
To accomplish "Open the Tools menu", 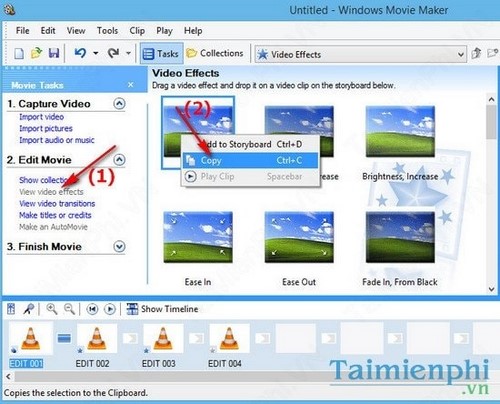I will click(x=107, y=31).
